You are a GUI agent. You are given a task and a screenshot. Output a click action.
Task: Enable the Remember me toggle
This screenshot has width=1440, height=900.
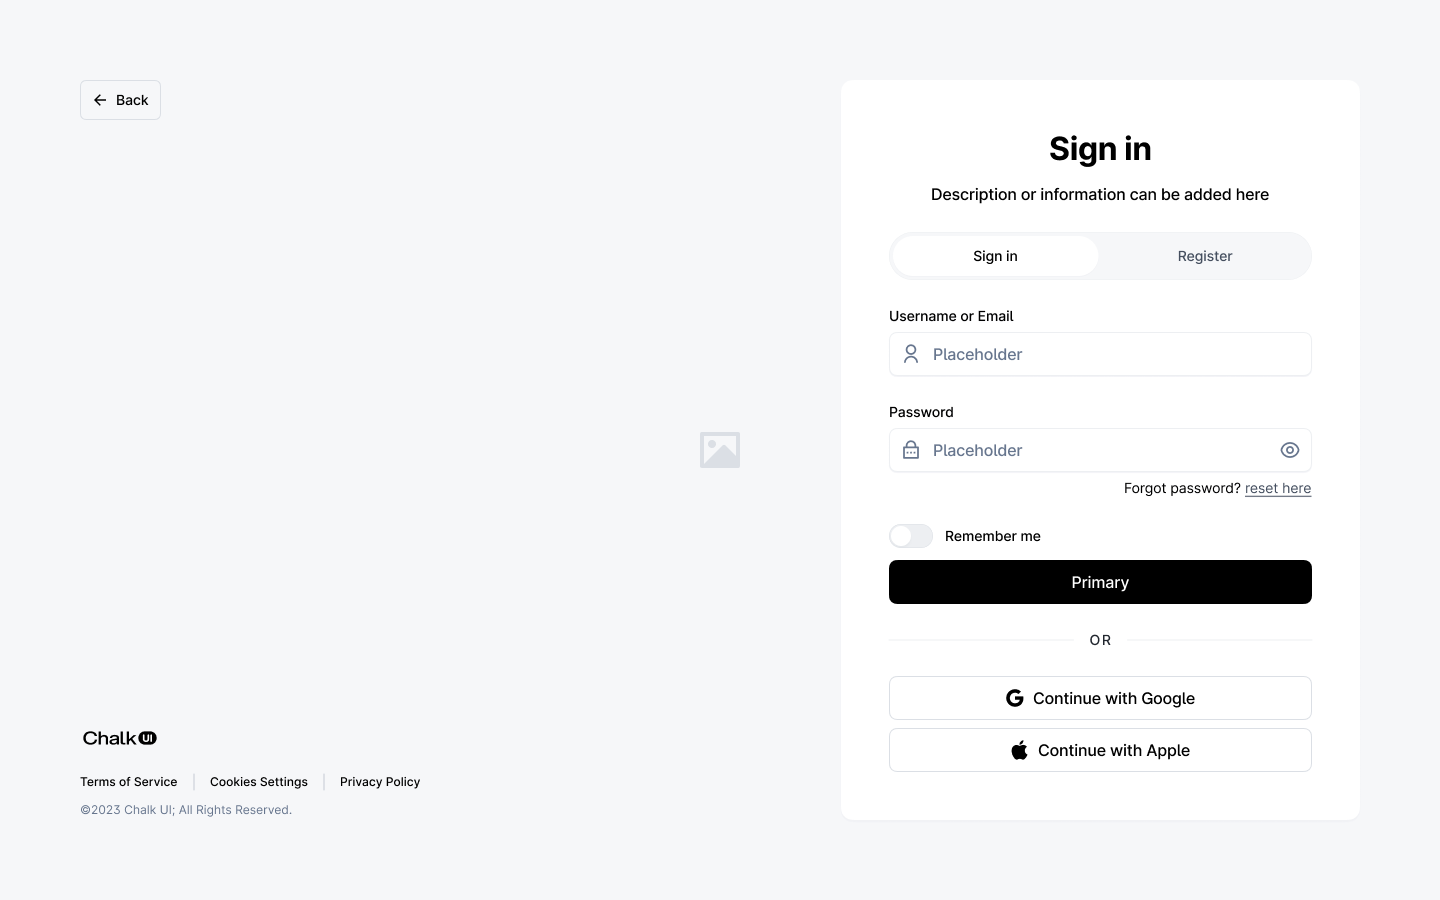tap(910, 536)
